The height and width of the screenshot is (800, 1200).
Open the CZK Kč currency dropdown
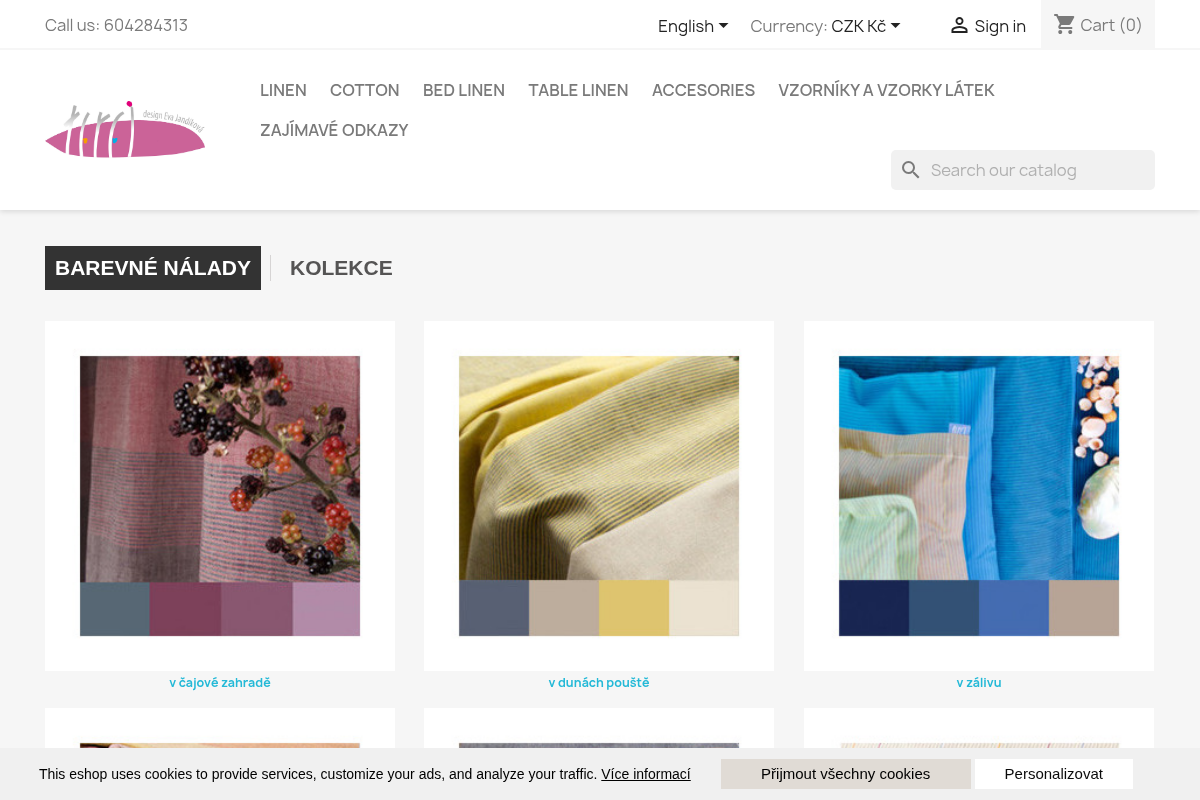[x=866, y=26]
